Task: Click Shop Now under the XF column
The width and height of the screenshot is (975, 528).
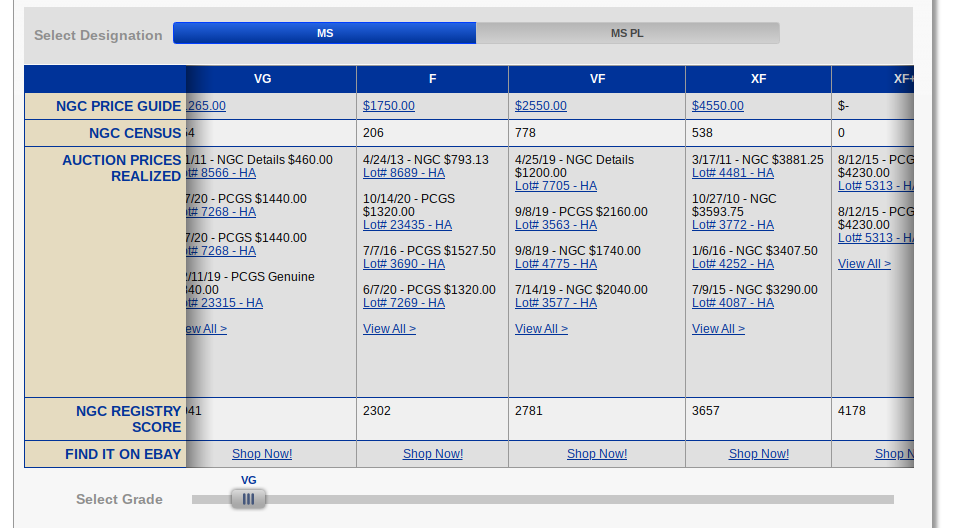Action: pos(759,454)
